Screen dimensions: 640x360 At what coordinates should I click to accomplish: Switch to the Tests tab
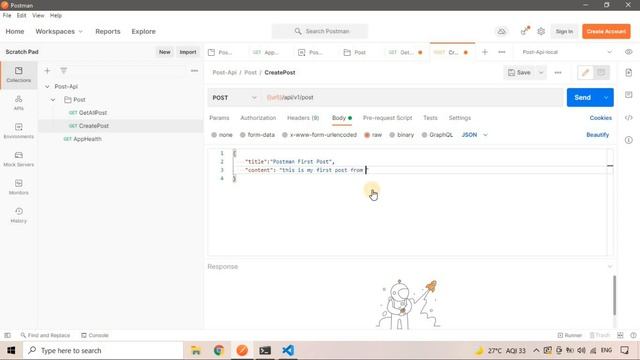click(x=430, y=118)
